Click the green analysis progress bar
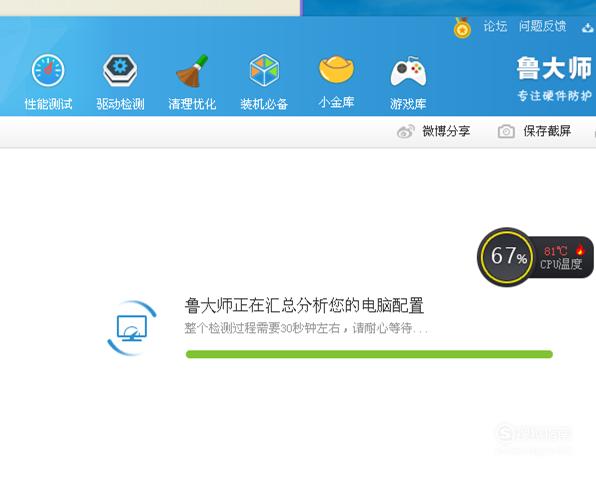 click(x=369, y=354)
